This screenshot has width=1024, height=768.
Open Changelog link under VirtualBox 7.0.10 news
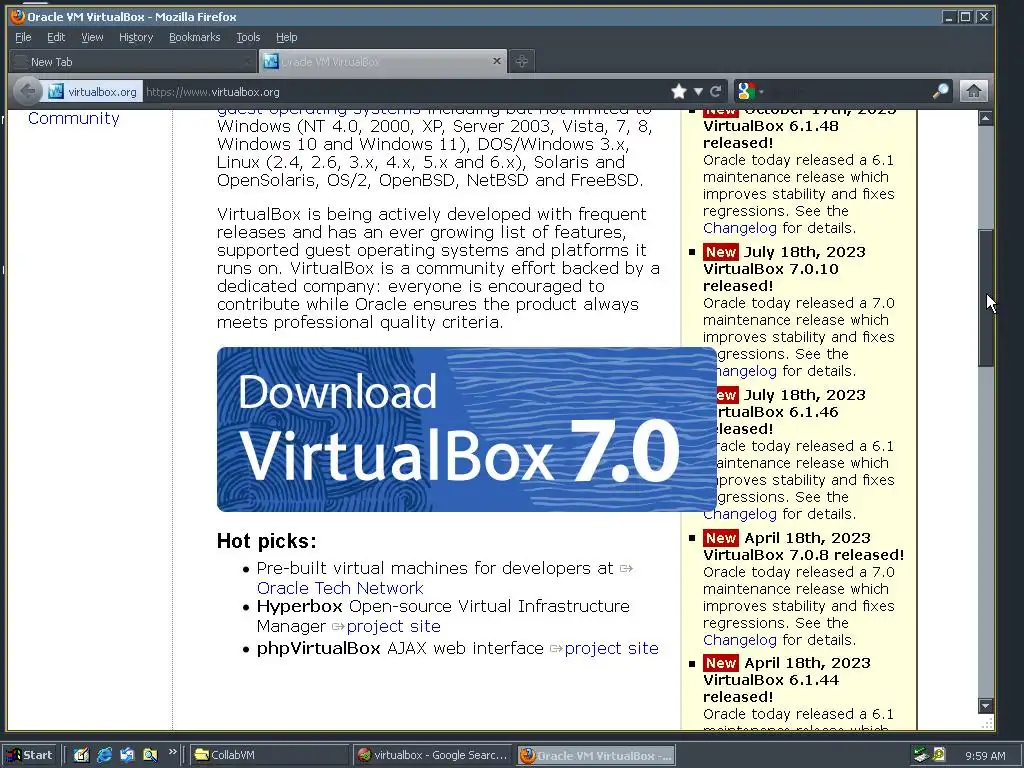pos(744,371)
